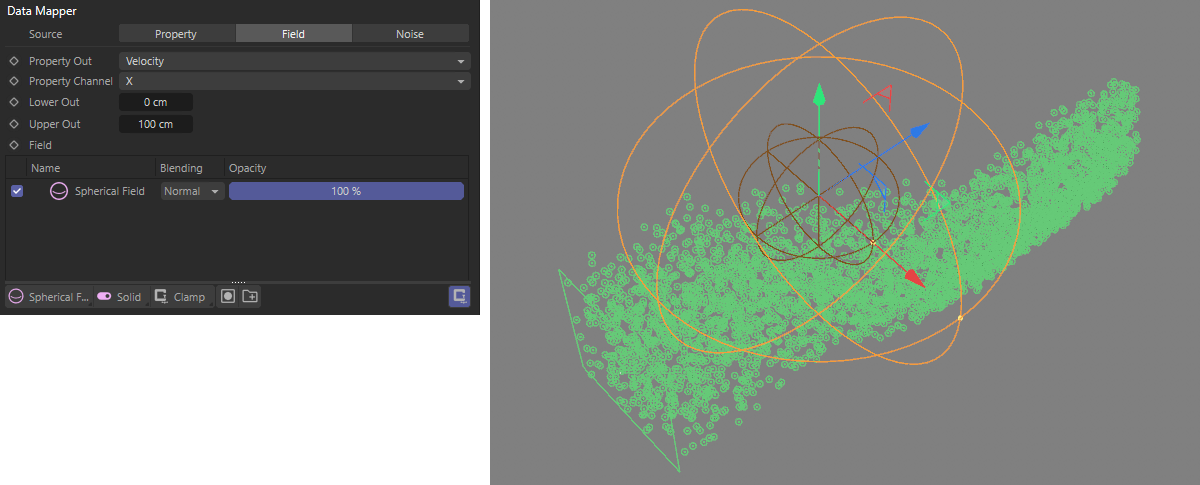Uncheck the Spherical Field layer checkbox
Image resolution: width=1200 pixels, height=485 pixels.
(17, 191)
